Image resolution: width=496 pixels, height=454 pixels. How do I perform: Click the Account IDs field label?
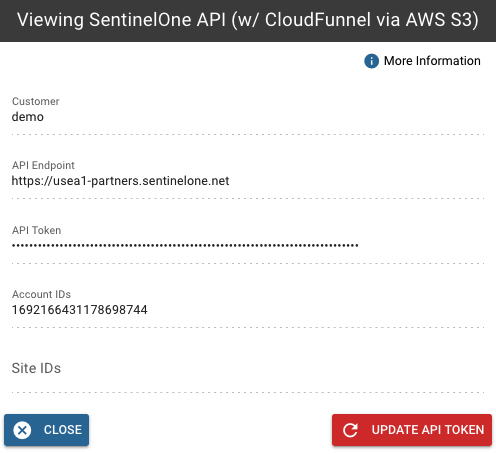pyautogui.click(x=41, y=294)
